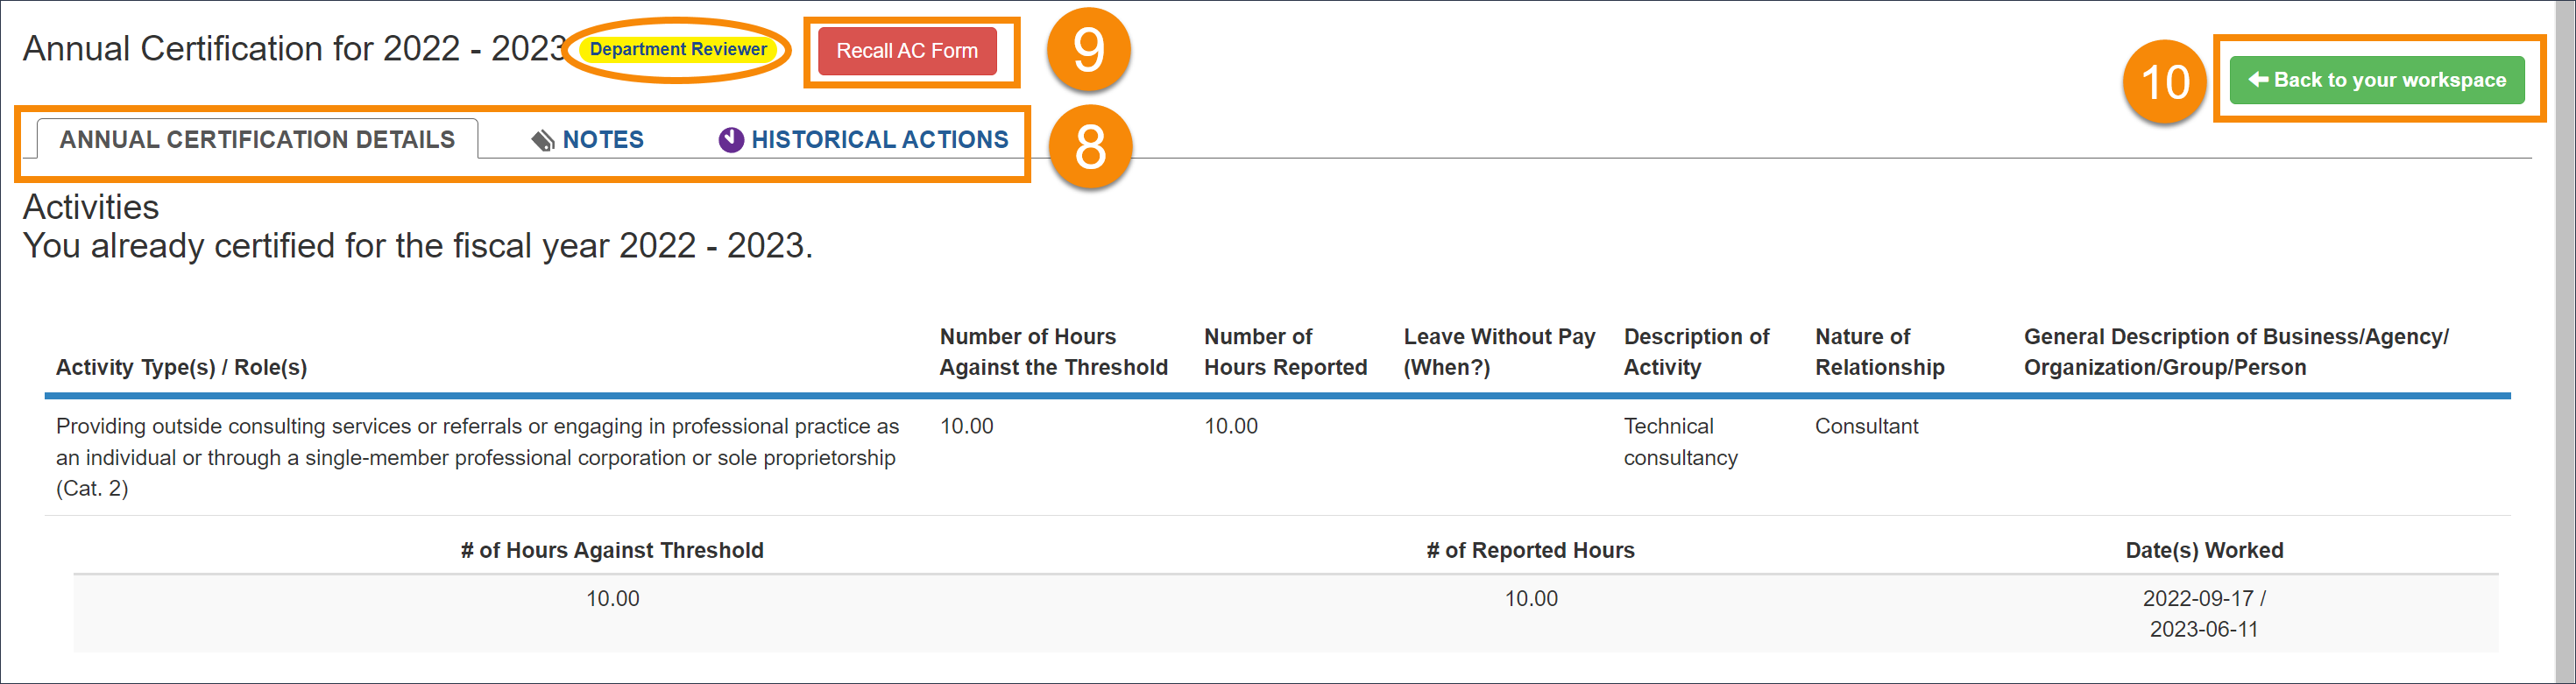Open the Historical Actions tab
Screen dimensions: 2576x684
(x=879, y=140)
